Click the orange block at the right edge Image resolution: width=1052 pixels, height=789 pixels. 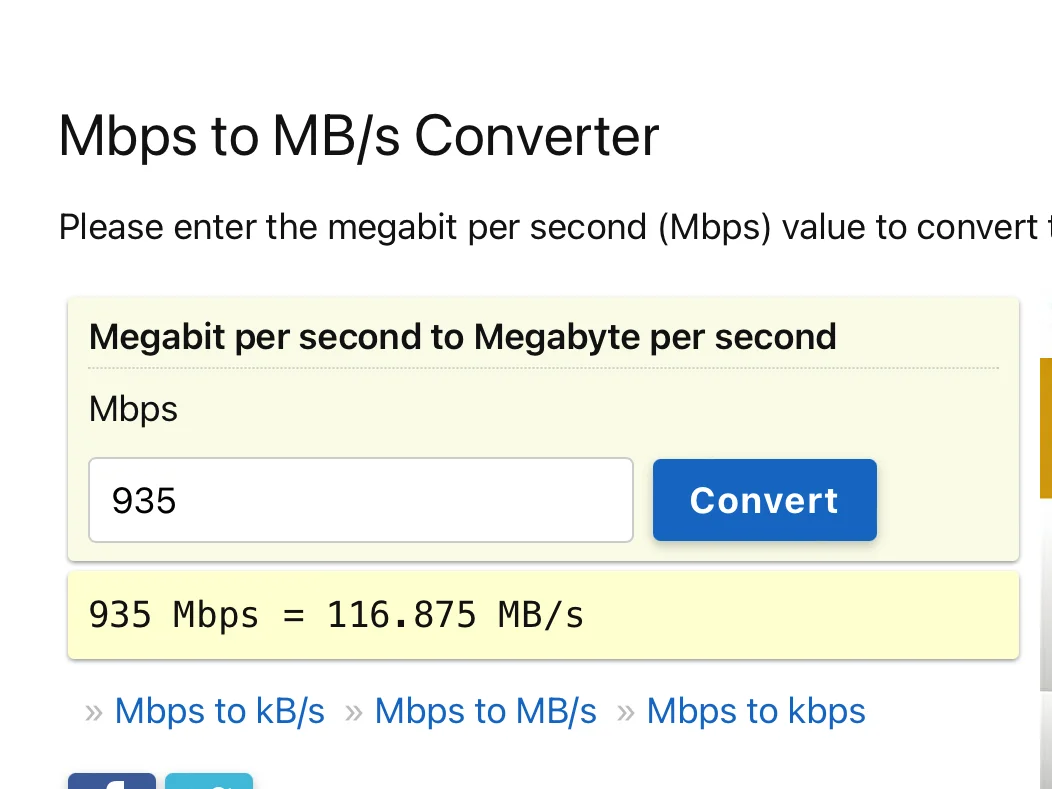1046,428
